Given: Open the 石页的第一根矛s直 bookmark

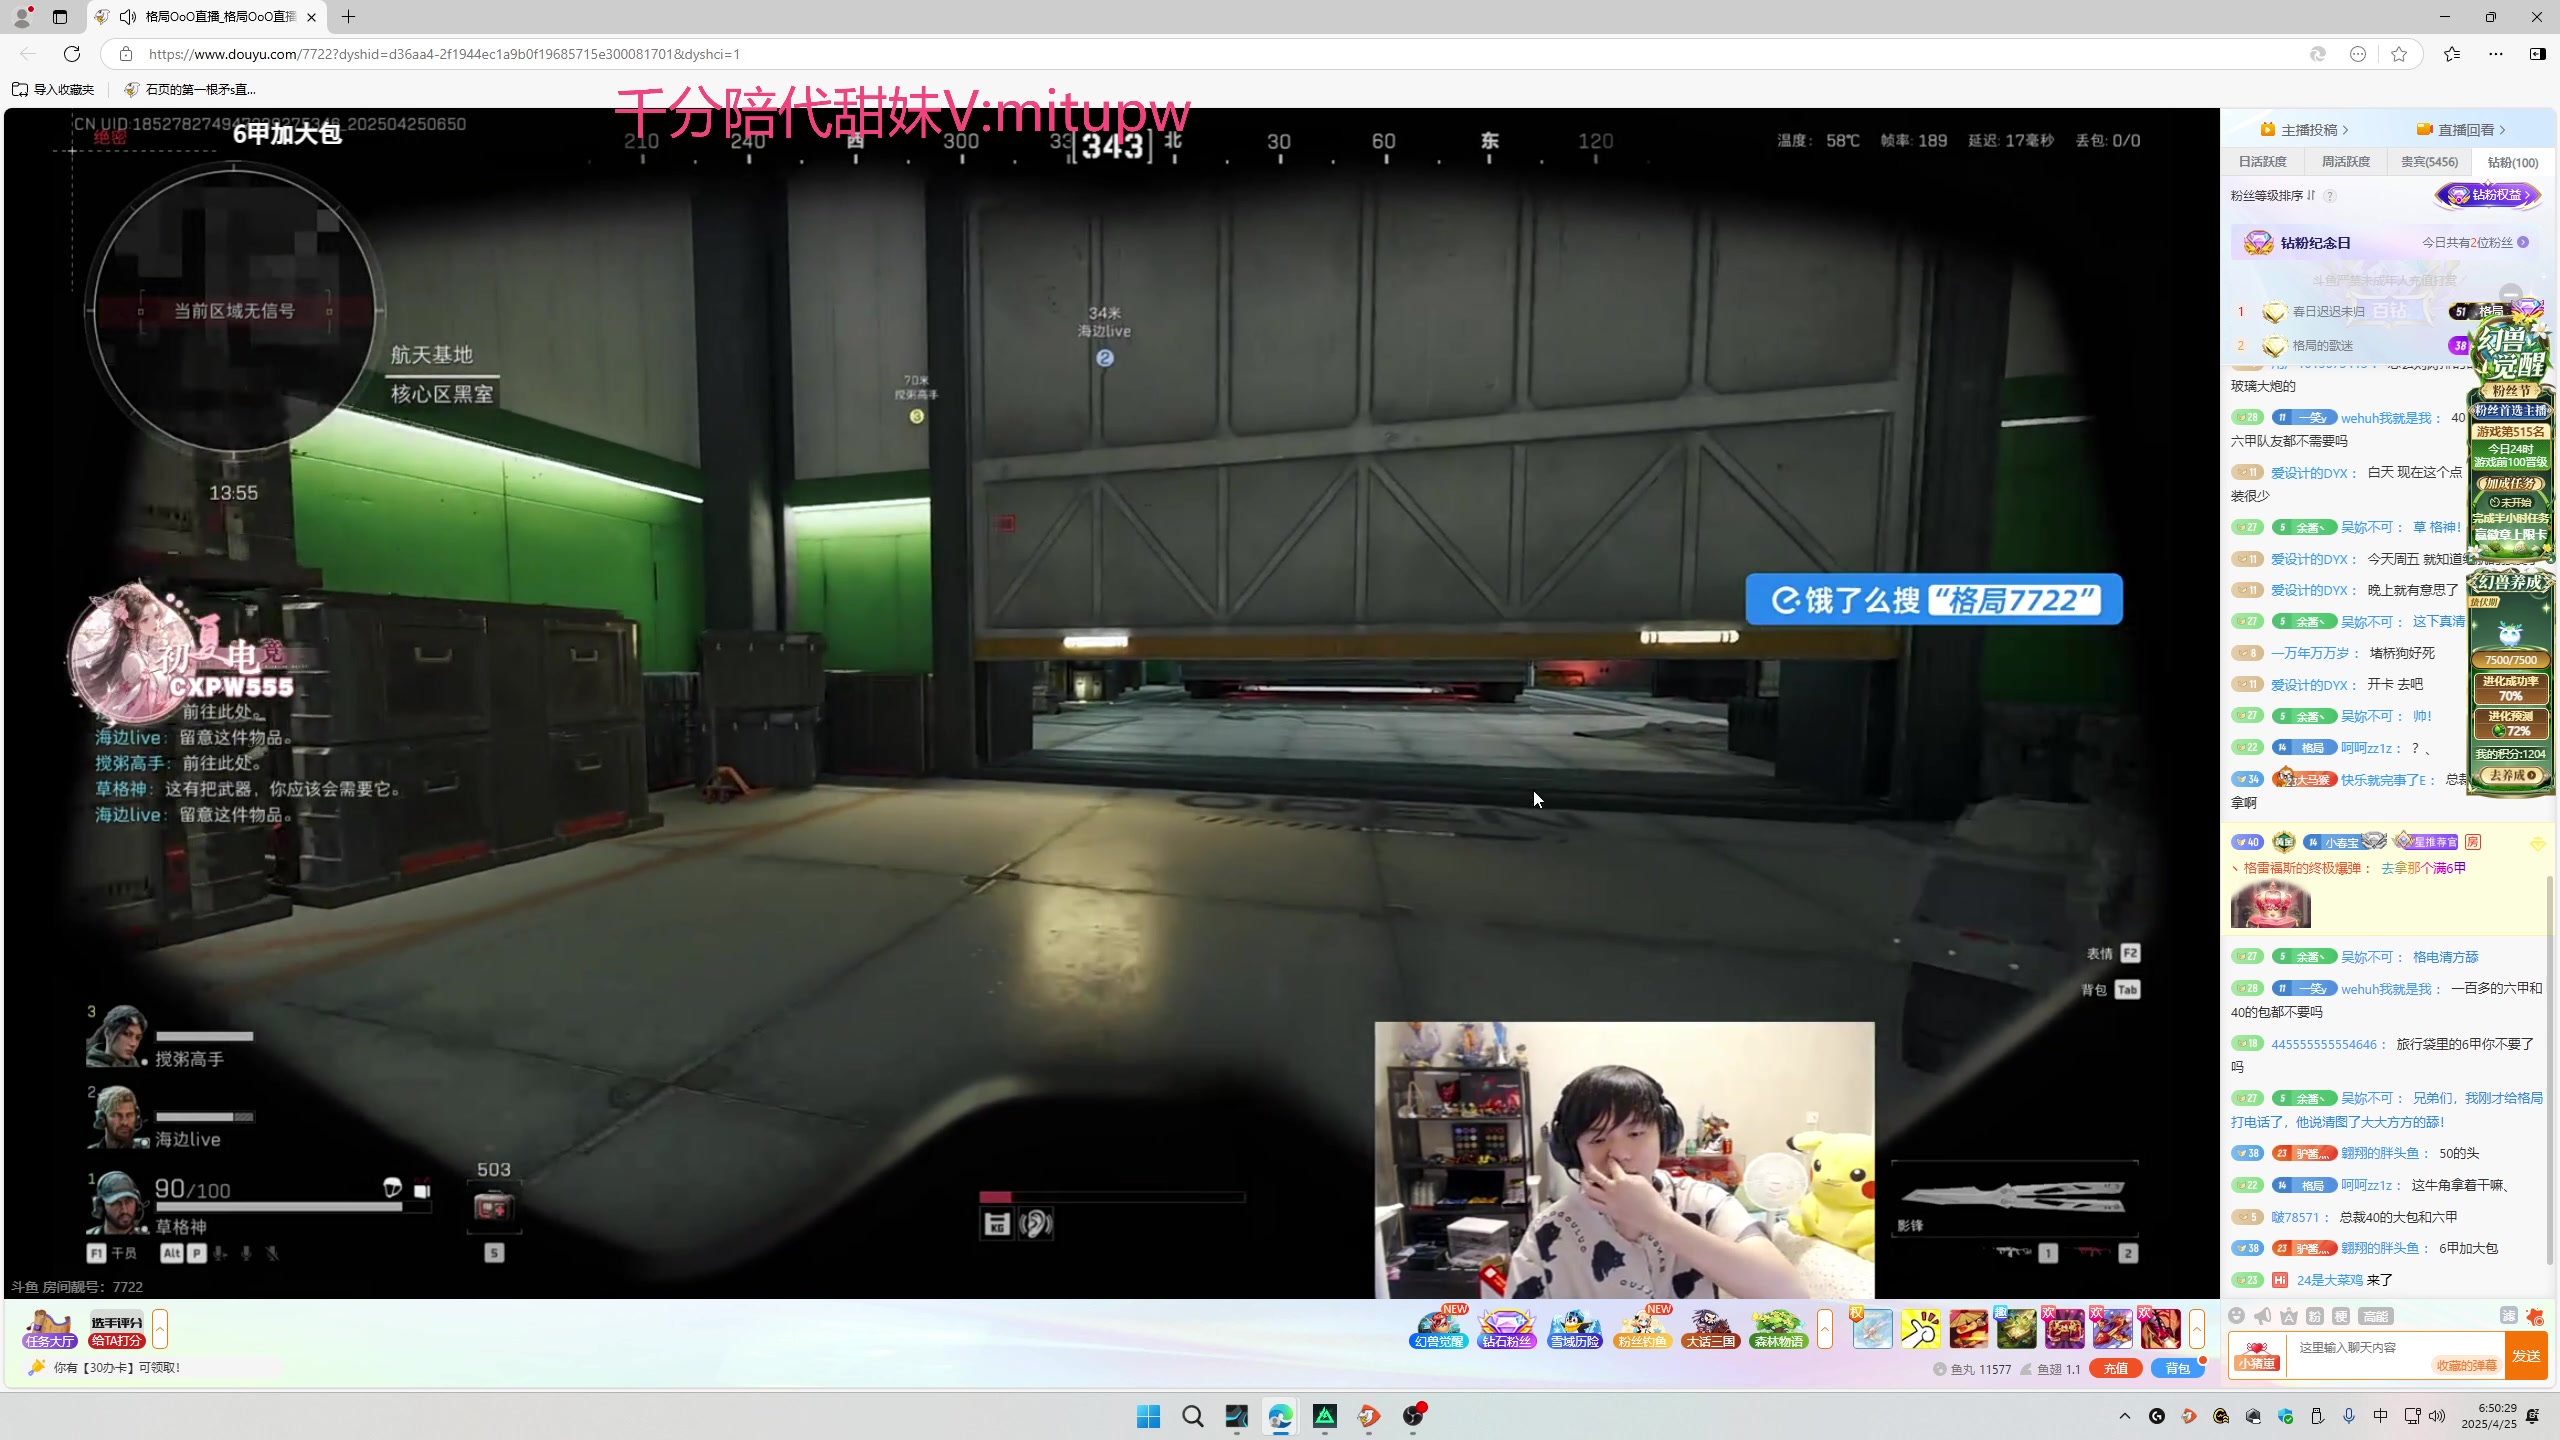Looking at the screenshot, I should (x=190, y=89).
